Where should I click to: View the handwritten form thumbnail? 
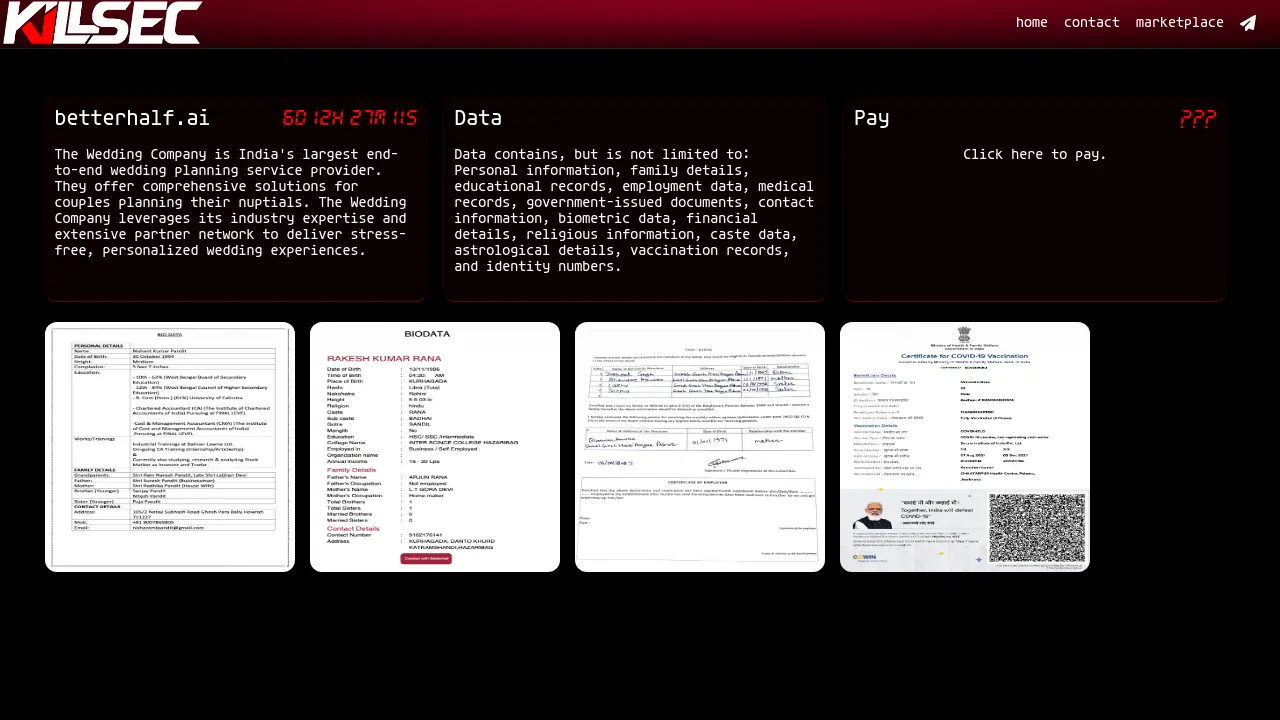700,447
